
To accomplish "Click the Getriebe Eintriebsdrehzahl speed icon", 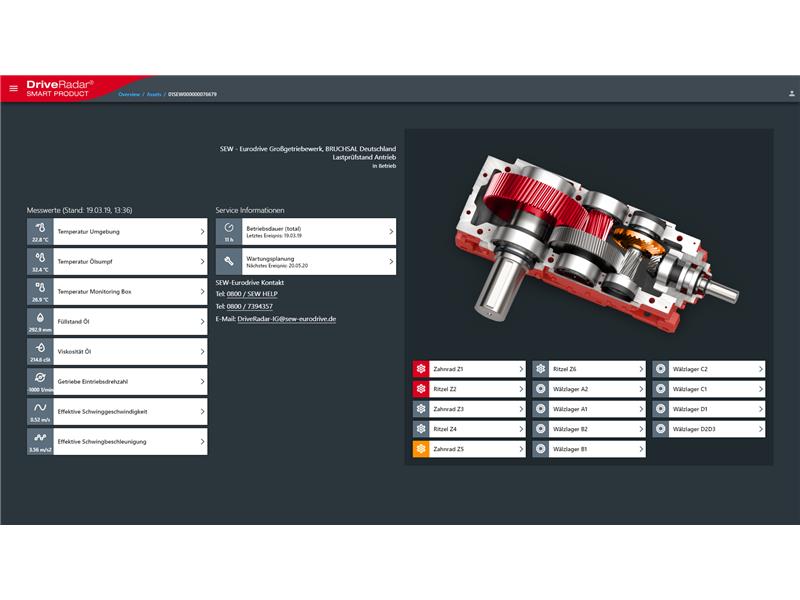I will tap(40, 378).
